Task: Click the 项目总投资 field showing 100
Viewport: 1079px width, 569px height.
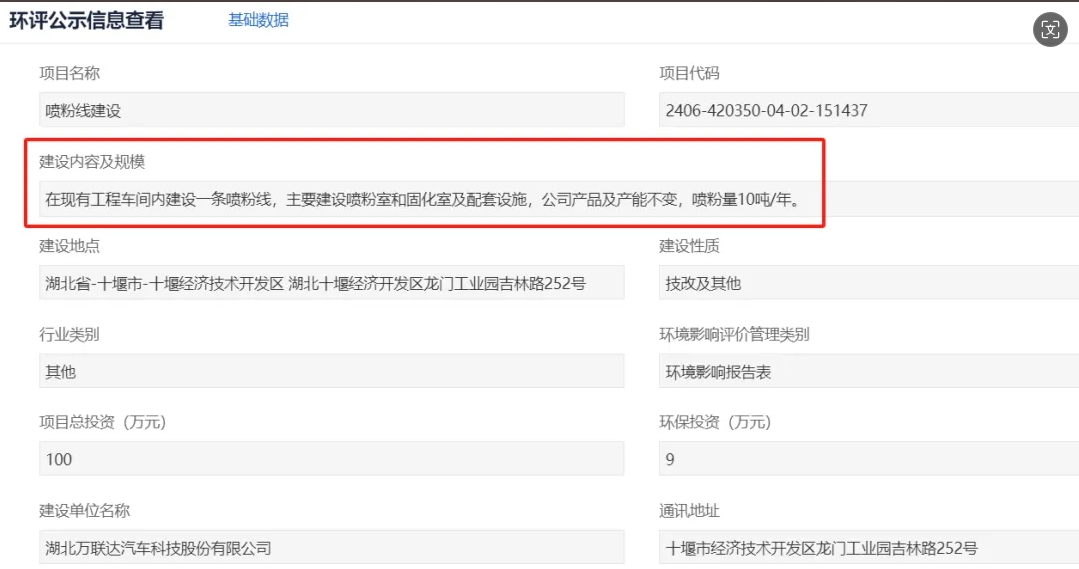Action: click(331, 459)
